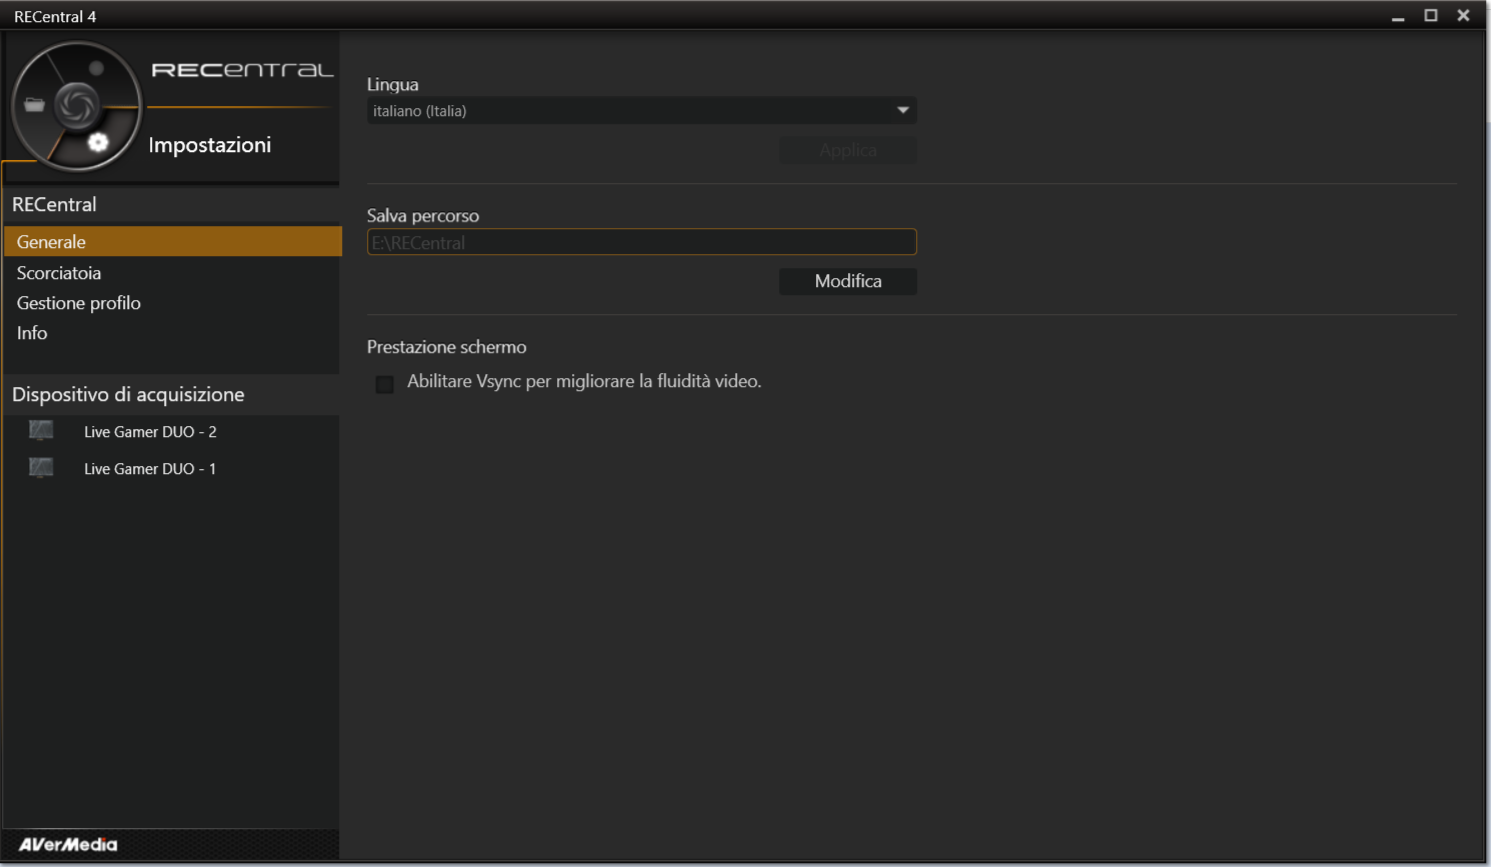Screen dimensions: 1491x867
Task: Click the Live Gamer DUO - 1 device icon
Action: (x=41, y=468)
